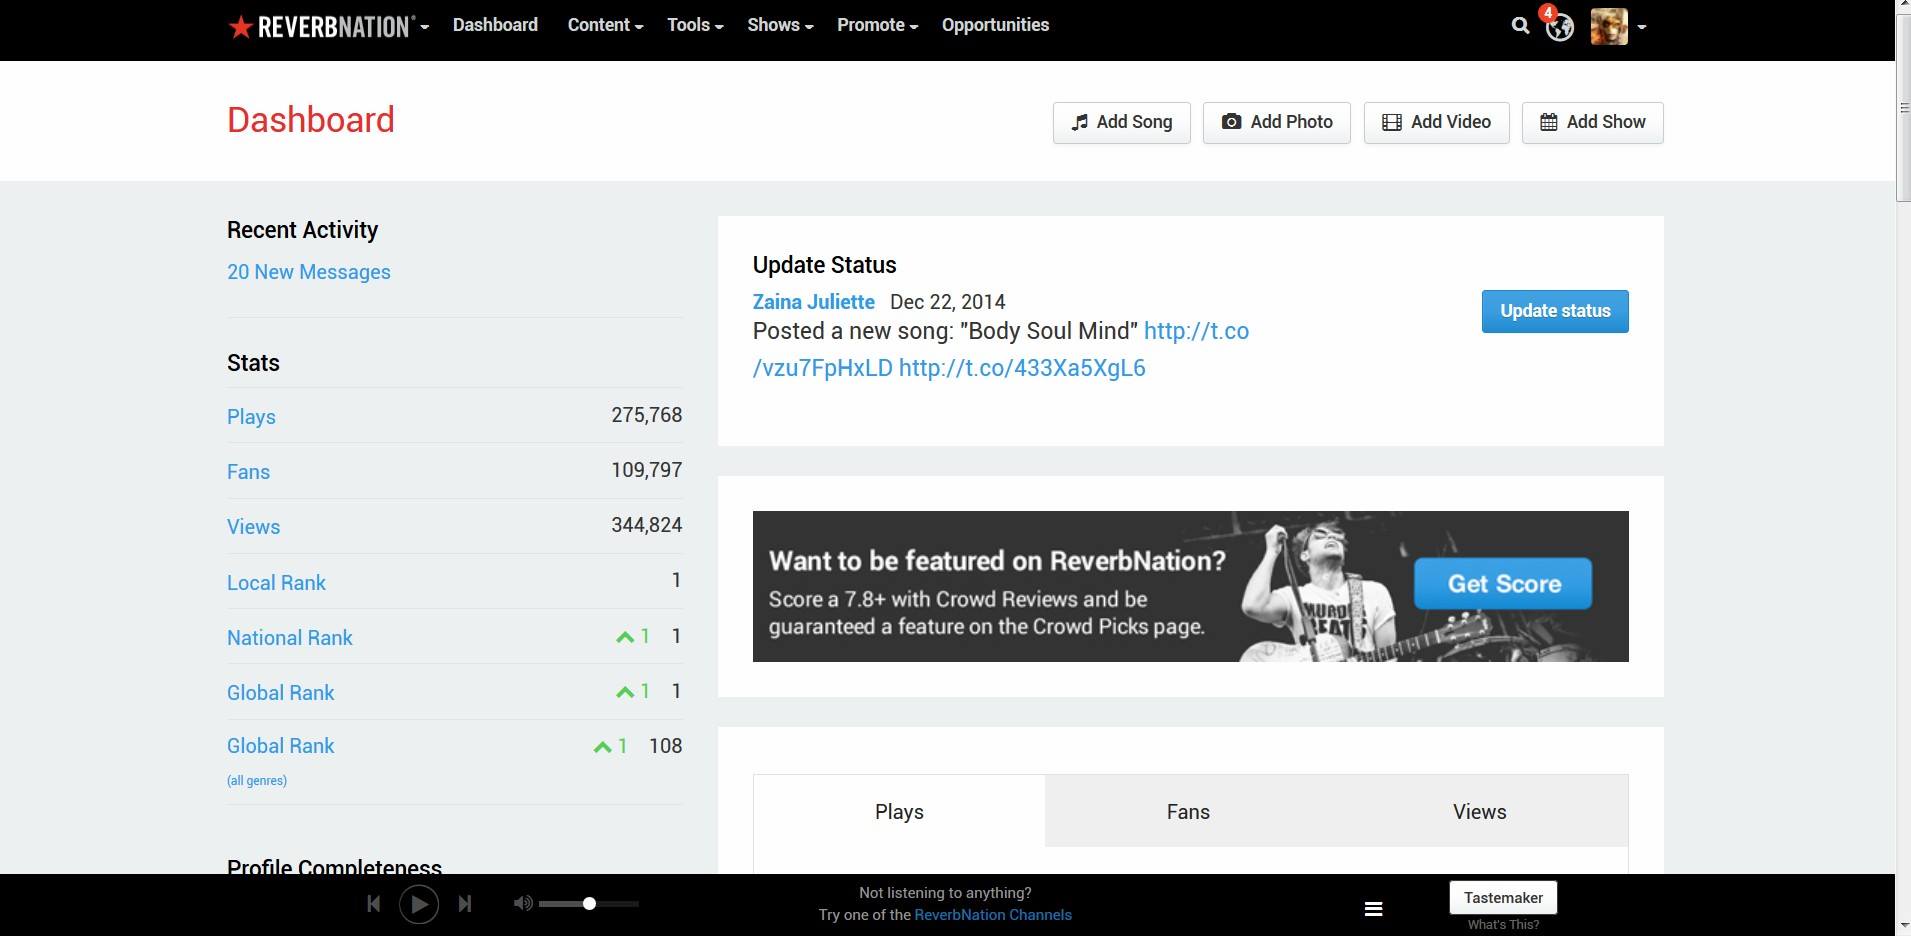Adjust the volume slider in player
The height and width of the screenshot is (936, 1911).
[588, 904]
